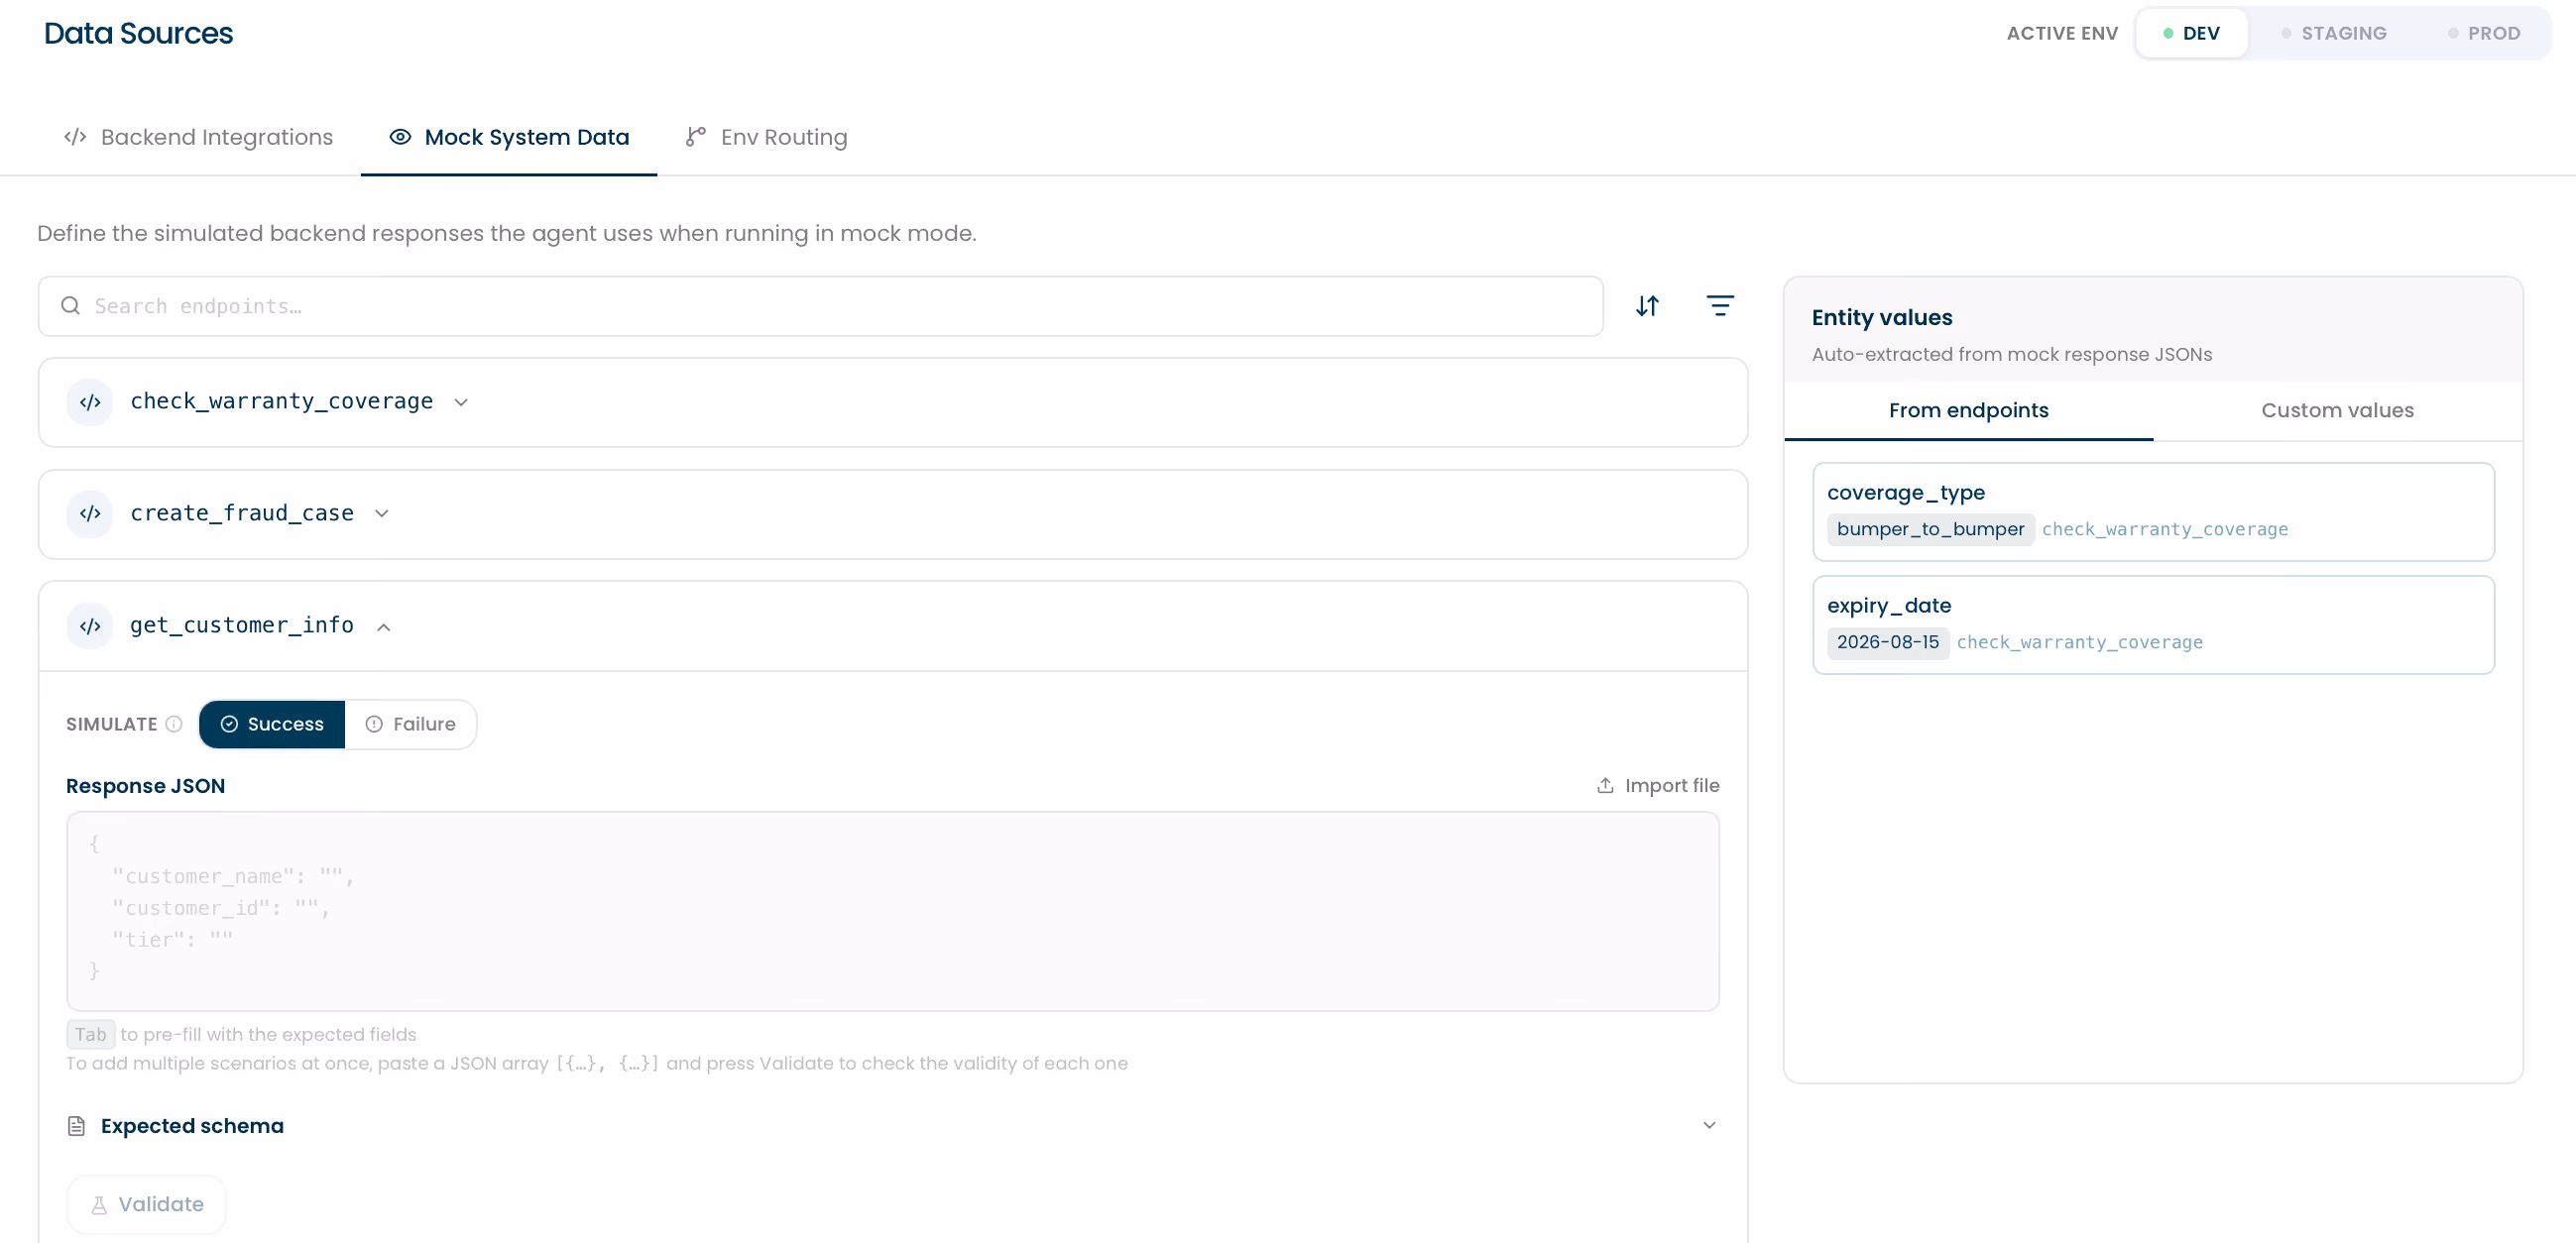
Task: Select the Success simulate option
Action: (272, 724)
